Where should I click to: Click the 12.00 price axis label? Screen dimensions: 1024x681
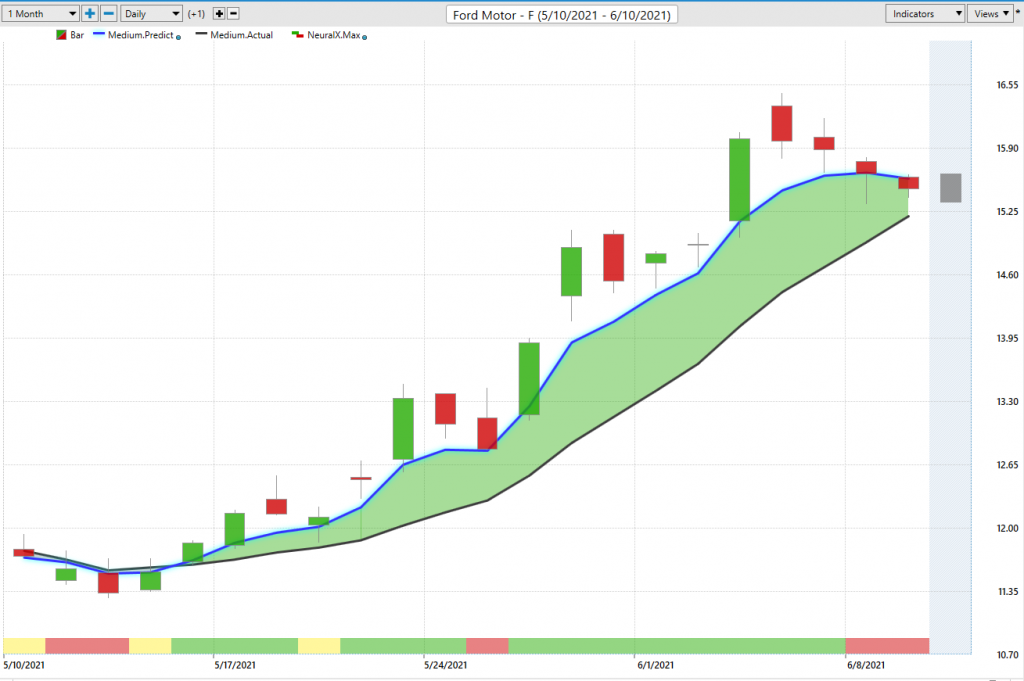click(x=1007, y=528)
